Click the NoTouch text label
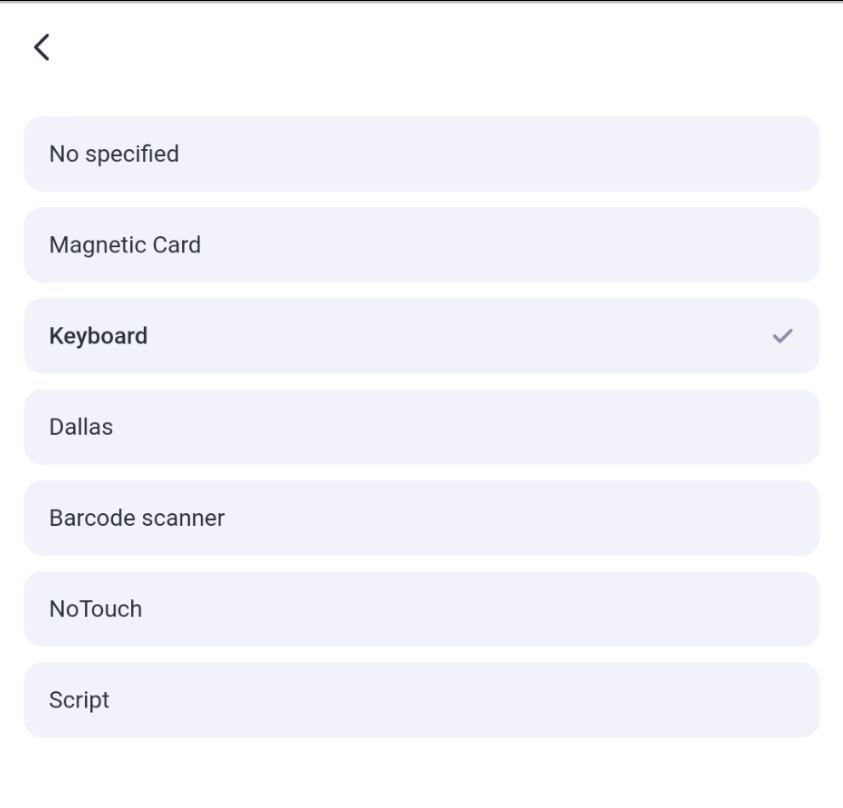 point(96,609)
